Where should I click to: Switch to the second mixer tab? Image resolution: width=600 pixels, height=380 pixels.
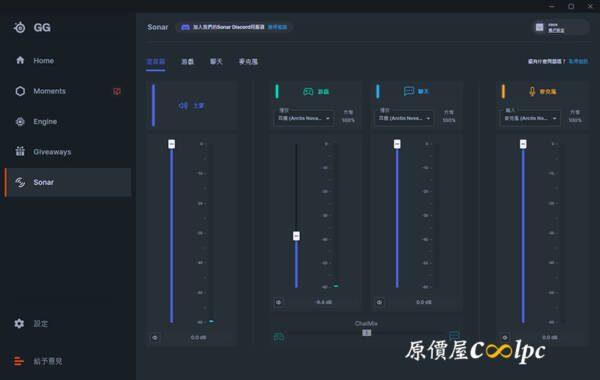pyautogui.click(x=188, y=62)
